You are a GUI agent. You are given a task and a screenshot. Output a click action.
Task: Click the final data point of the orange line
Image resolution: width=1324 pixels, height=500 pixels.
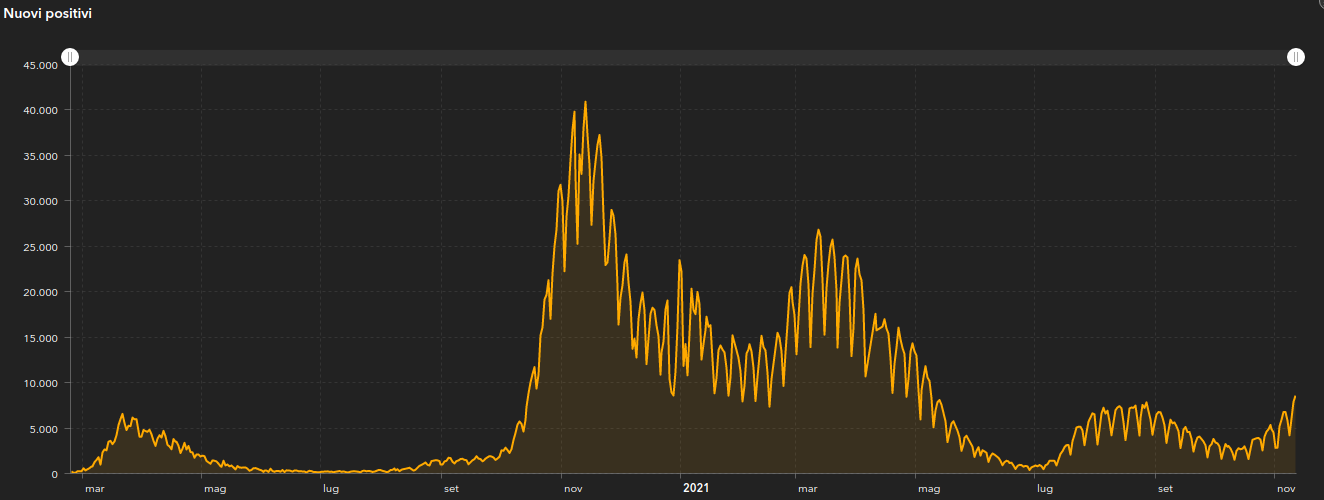1295,397
